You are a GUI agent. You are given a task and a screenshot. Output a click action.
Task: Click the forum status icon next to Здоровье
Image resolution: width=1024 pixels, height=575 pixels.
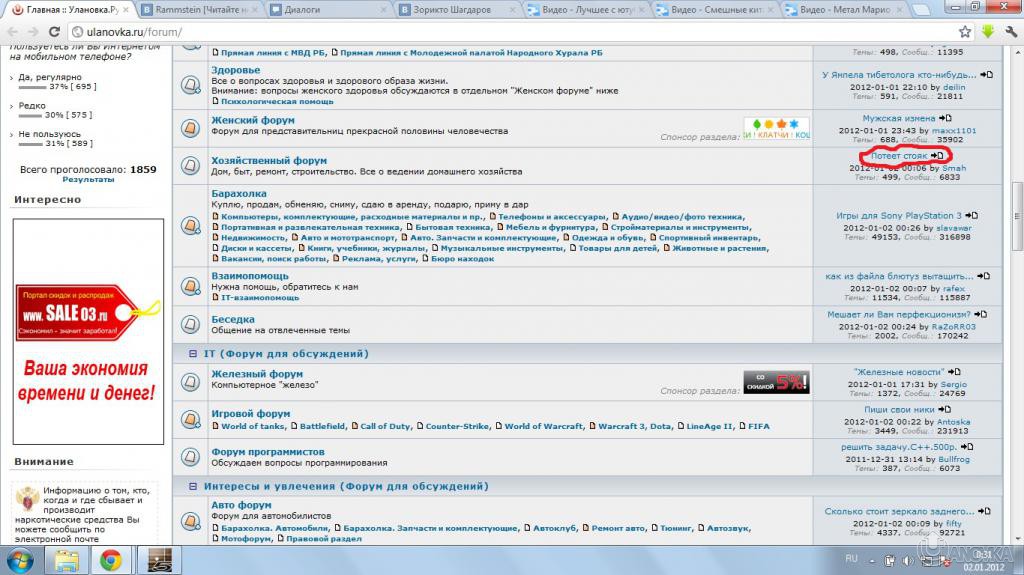pos(190,85)
